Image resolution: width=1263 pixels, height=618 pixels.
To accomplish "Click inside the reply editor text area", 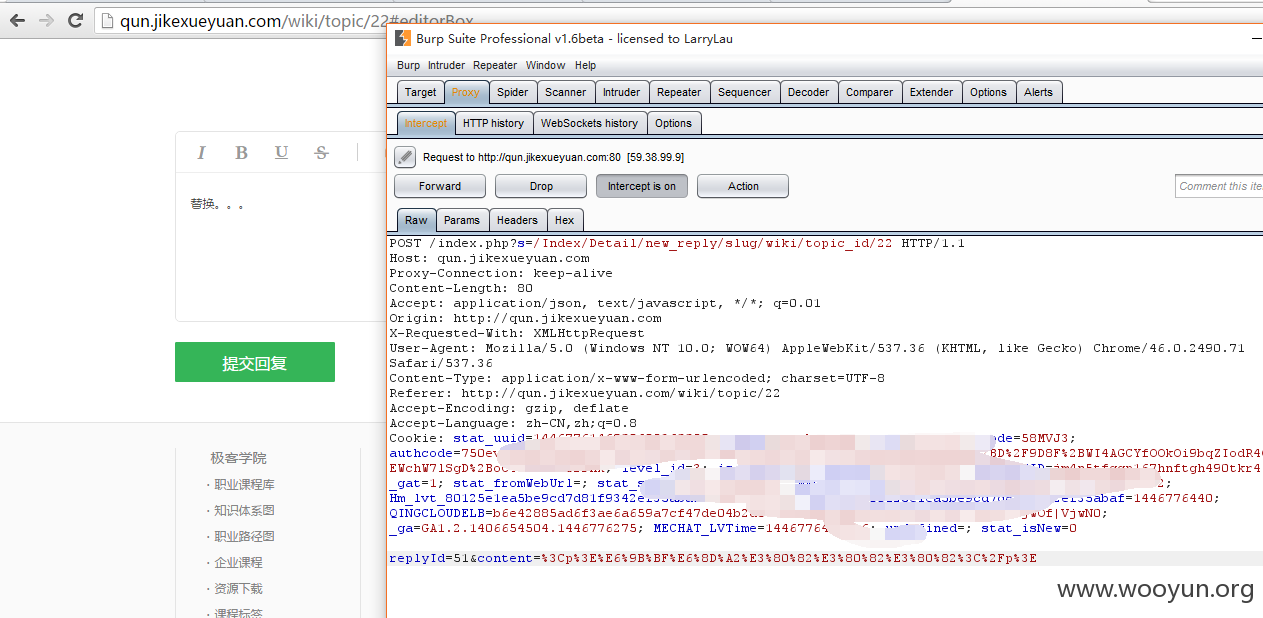I will point(281,246).
